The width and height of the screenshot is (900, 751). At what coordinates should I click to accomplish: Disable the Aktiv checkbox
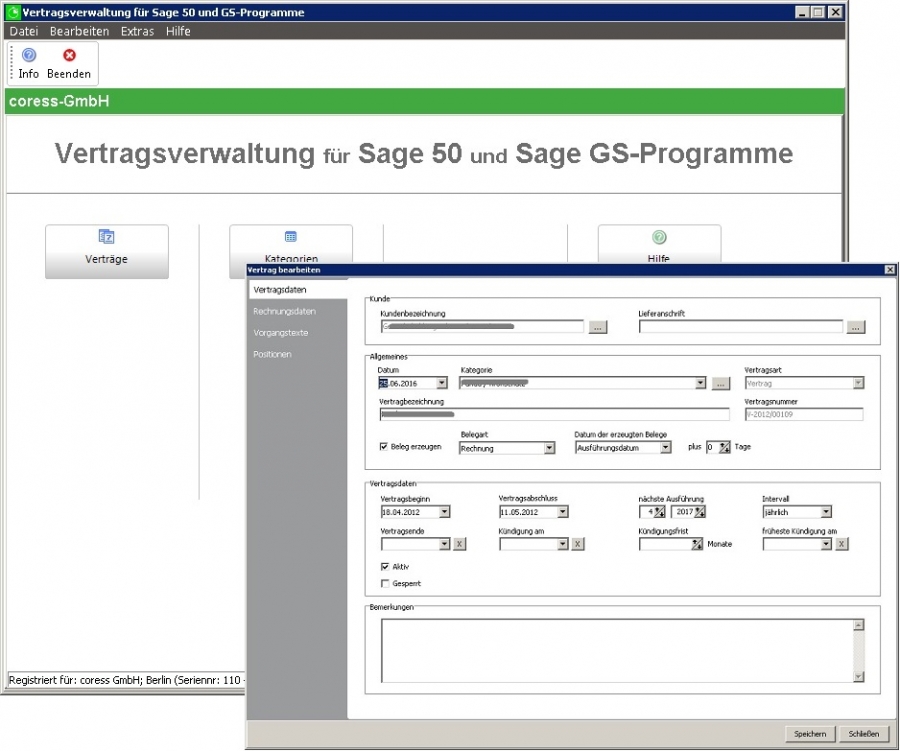[386, 565]
